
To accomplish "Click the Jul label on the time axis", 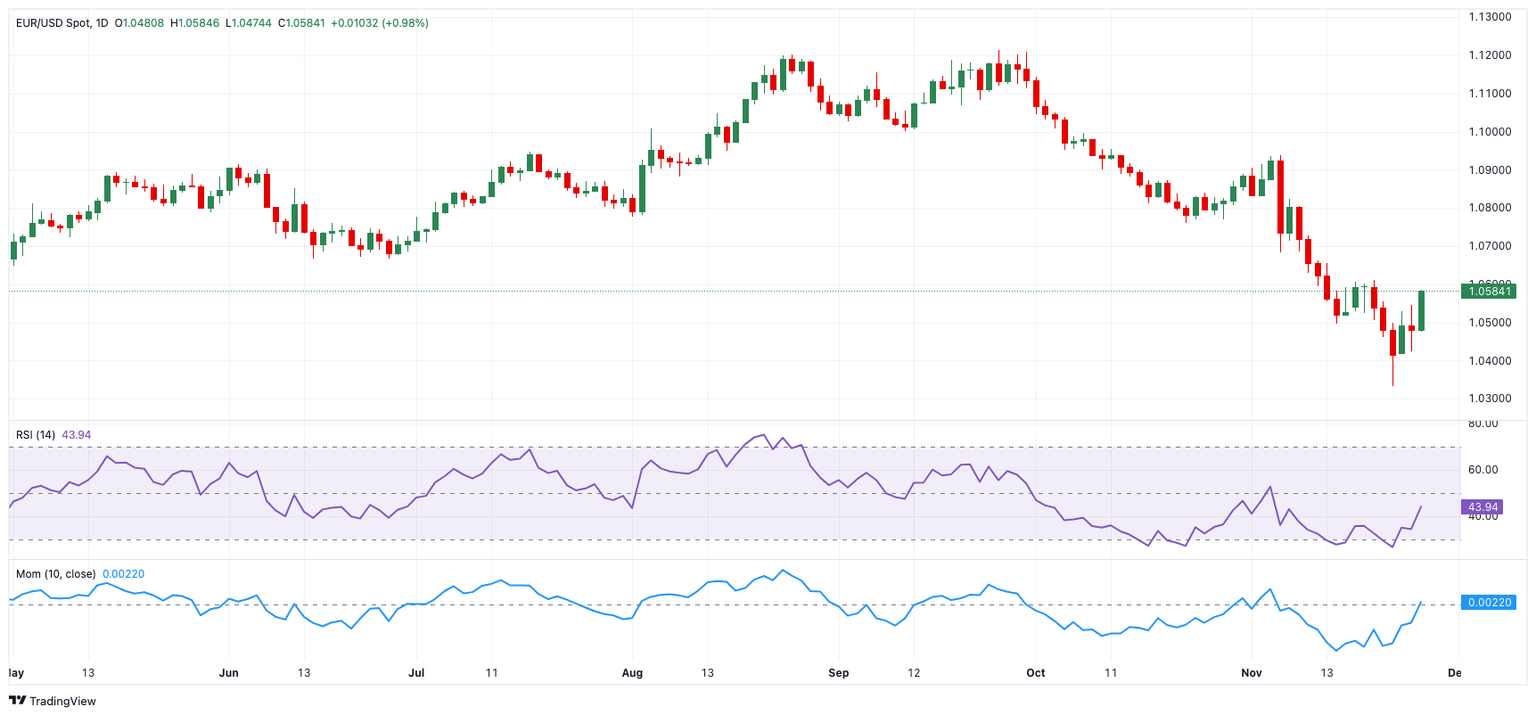I will click(418, 673).
